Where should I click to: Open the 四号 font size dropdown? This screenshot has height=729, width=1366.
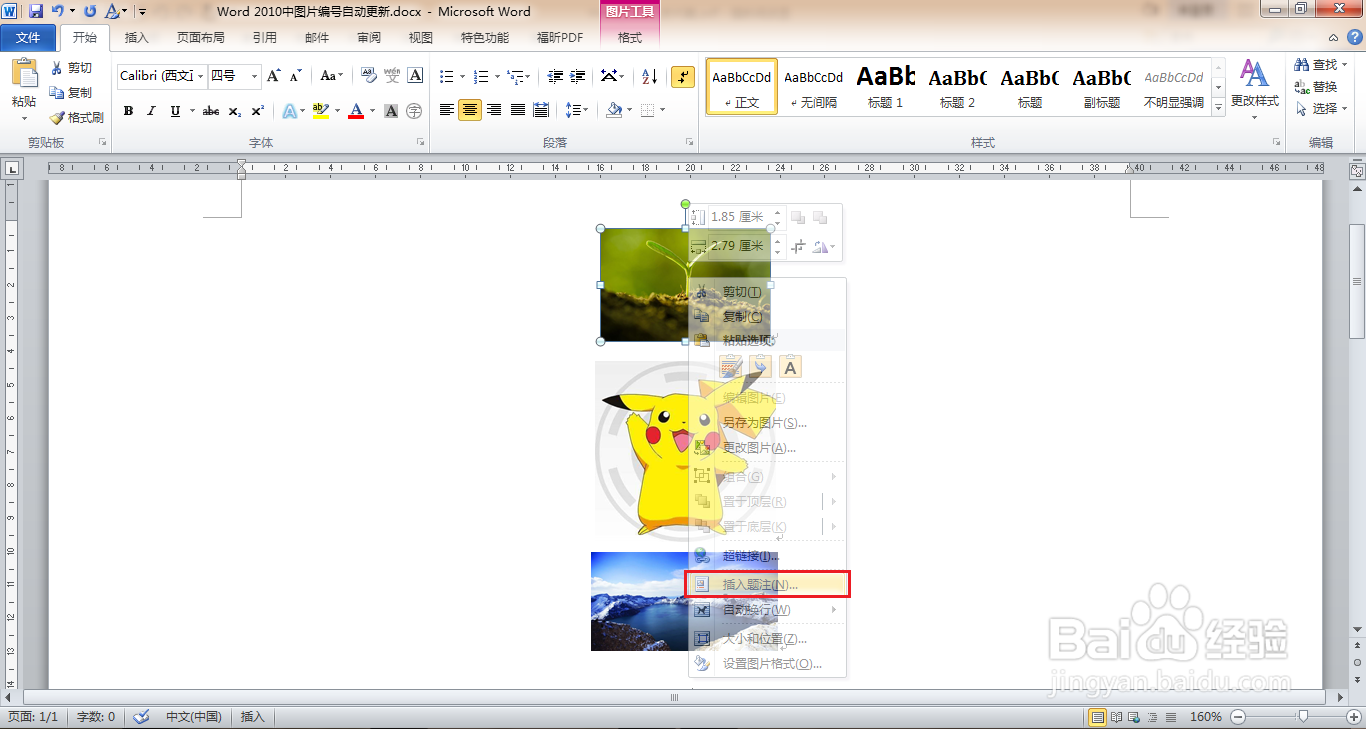(254, 76)
